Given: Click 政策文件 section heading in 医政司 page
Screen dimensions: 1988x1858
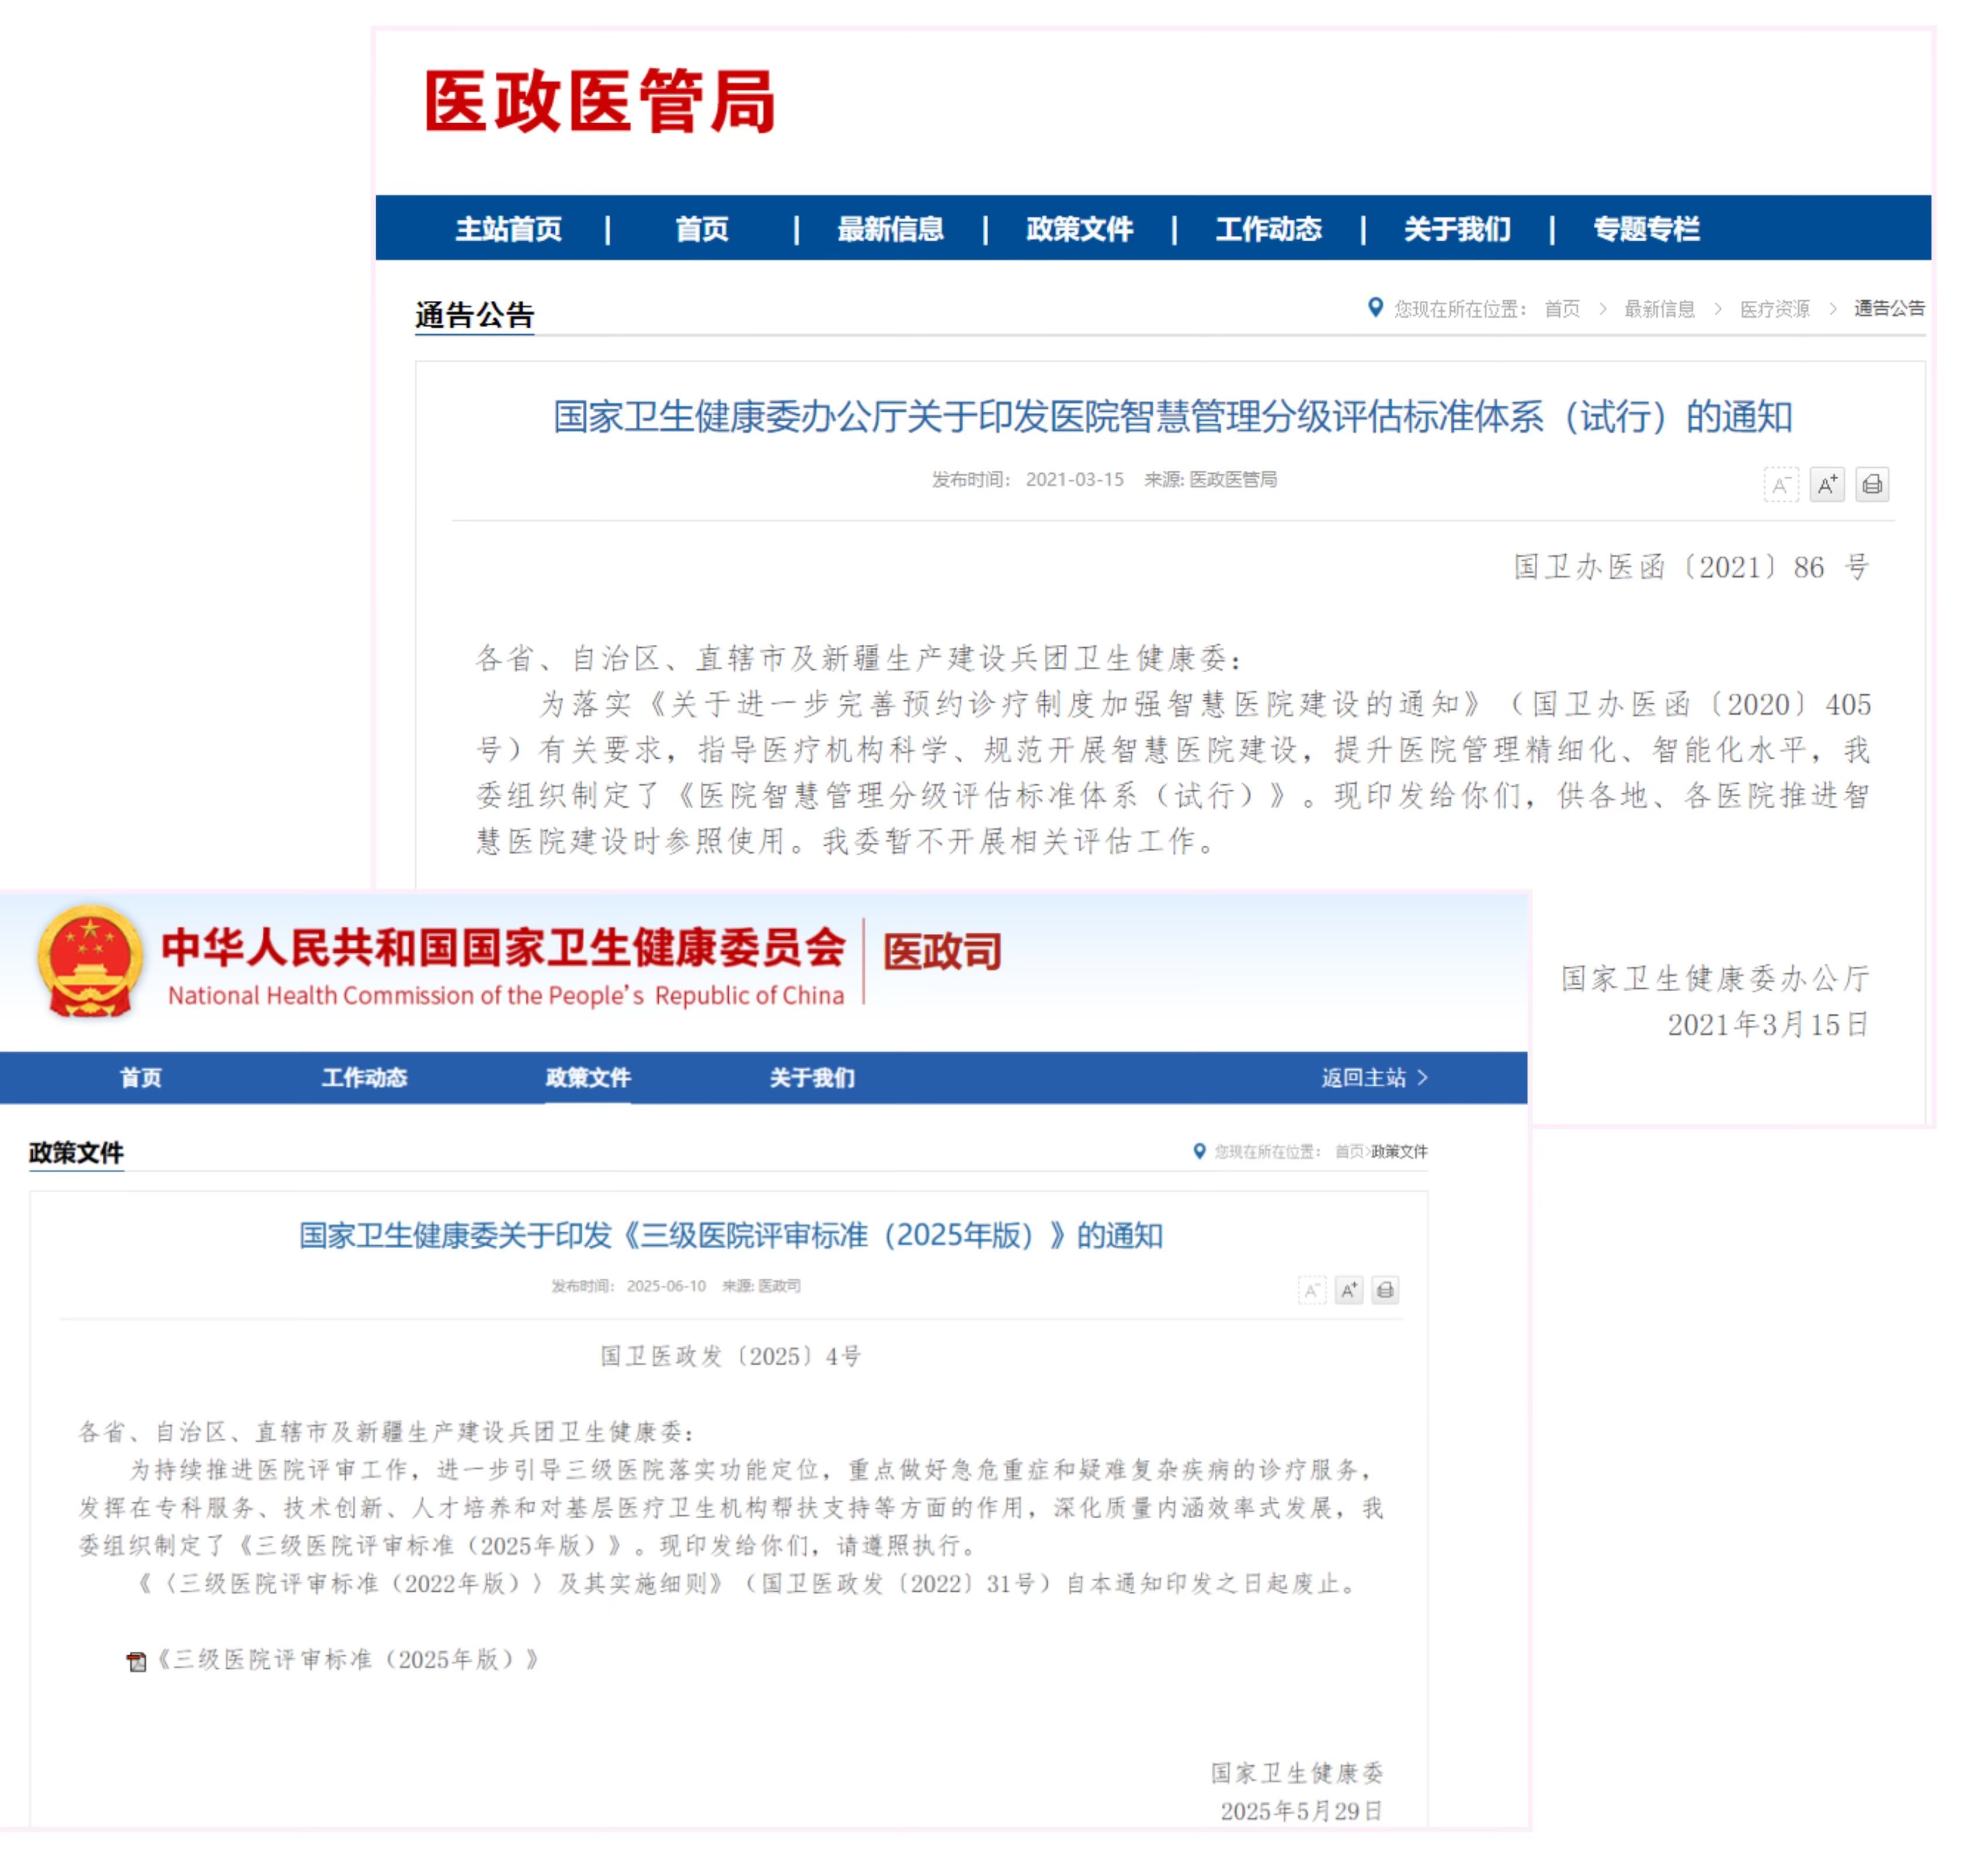Looking at the screenshot, I should 76,1153.
